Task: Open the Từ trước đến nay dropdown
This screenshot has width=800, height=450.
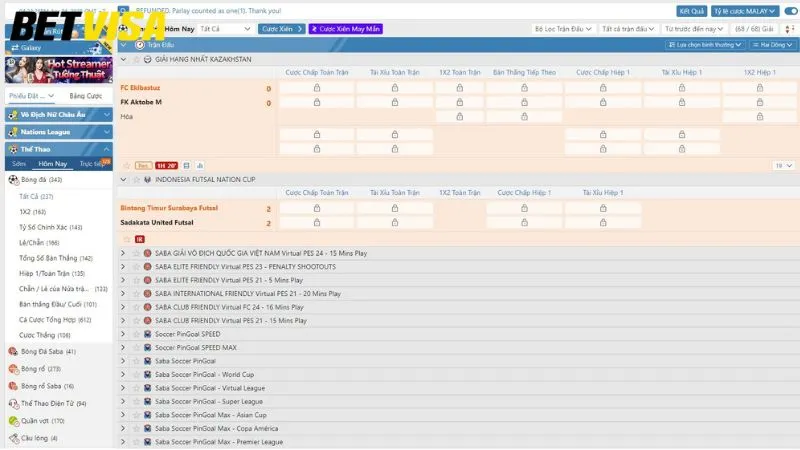Action: click(x=694, y=29)
